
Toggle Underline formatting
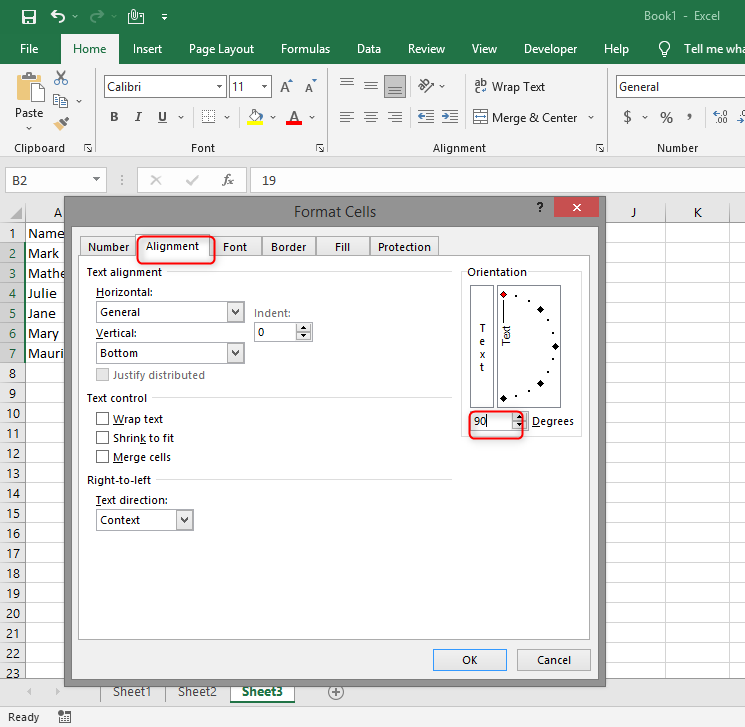[x=162, y=116]
